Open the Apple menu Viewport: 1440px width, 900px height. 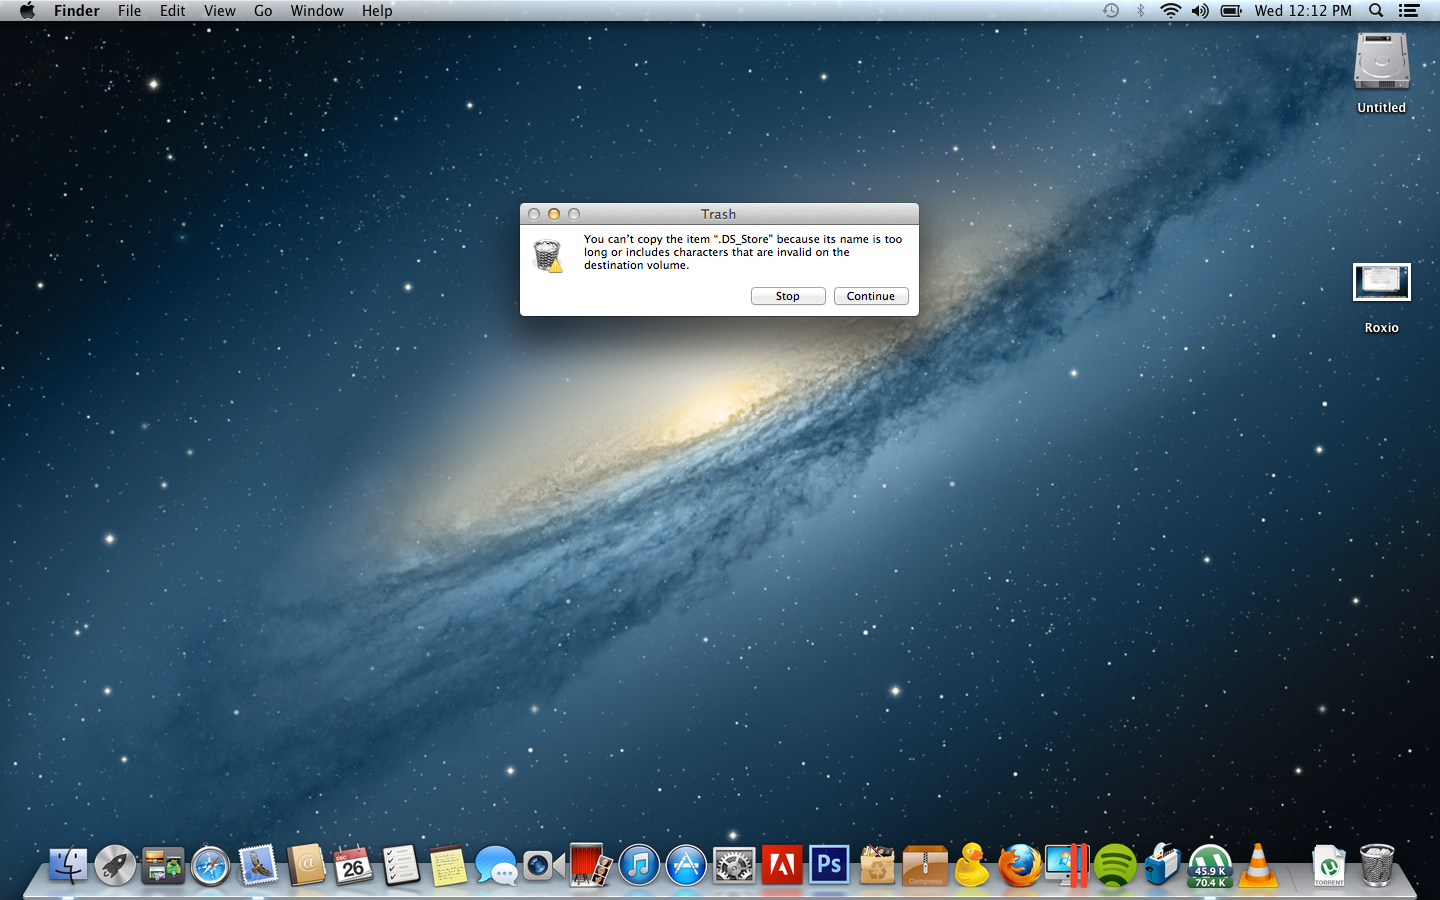27,11
